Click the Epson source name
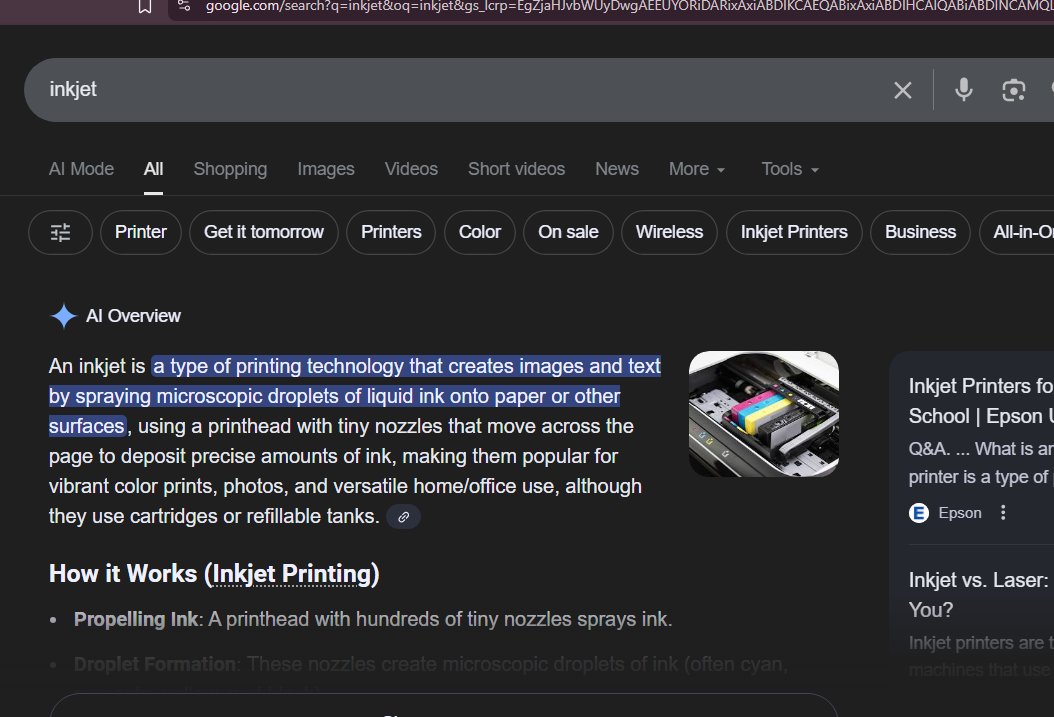 click(960, 513)
